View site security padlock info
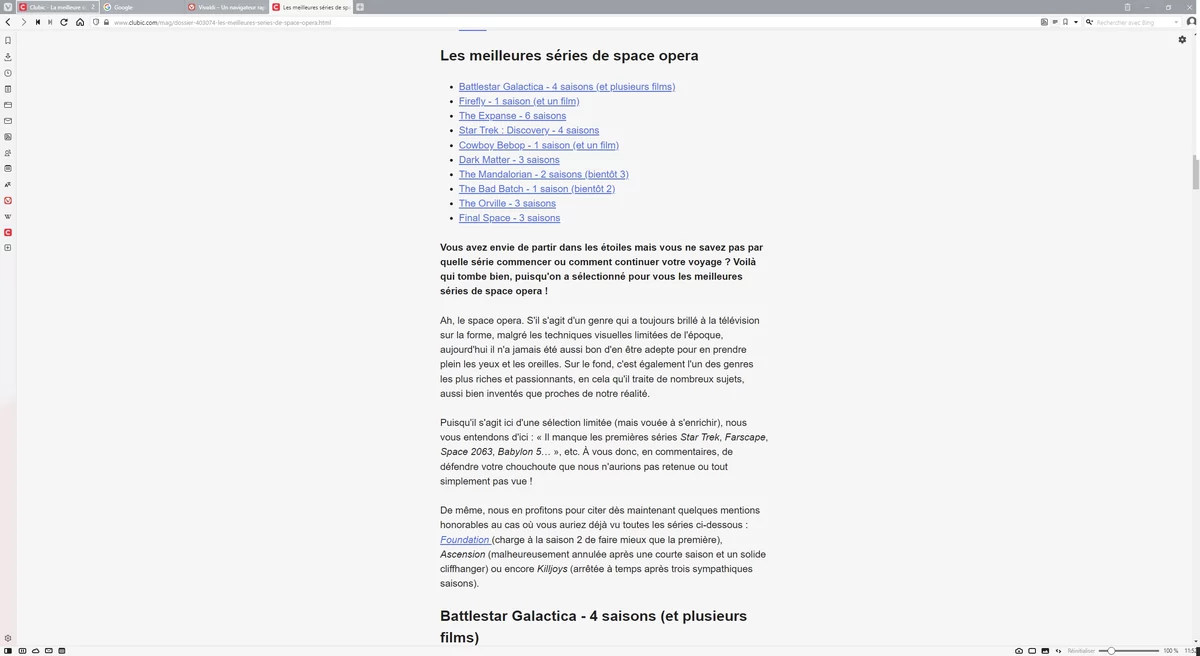The width and height of the screenshot is (1200, 656). pyautogui.click(x=106, y=22)
